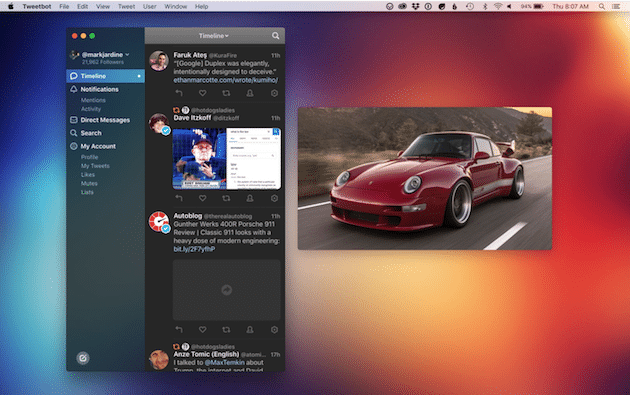630x395 pixels.
Task: Reply to Dave Itzkoff tweet
Action: [x=179, y=198]
